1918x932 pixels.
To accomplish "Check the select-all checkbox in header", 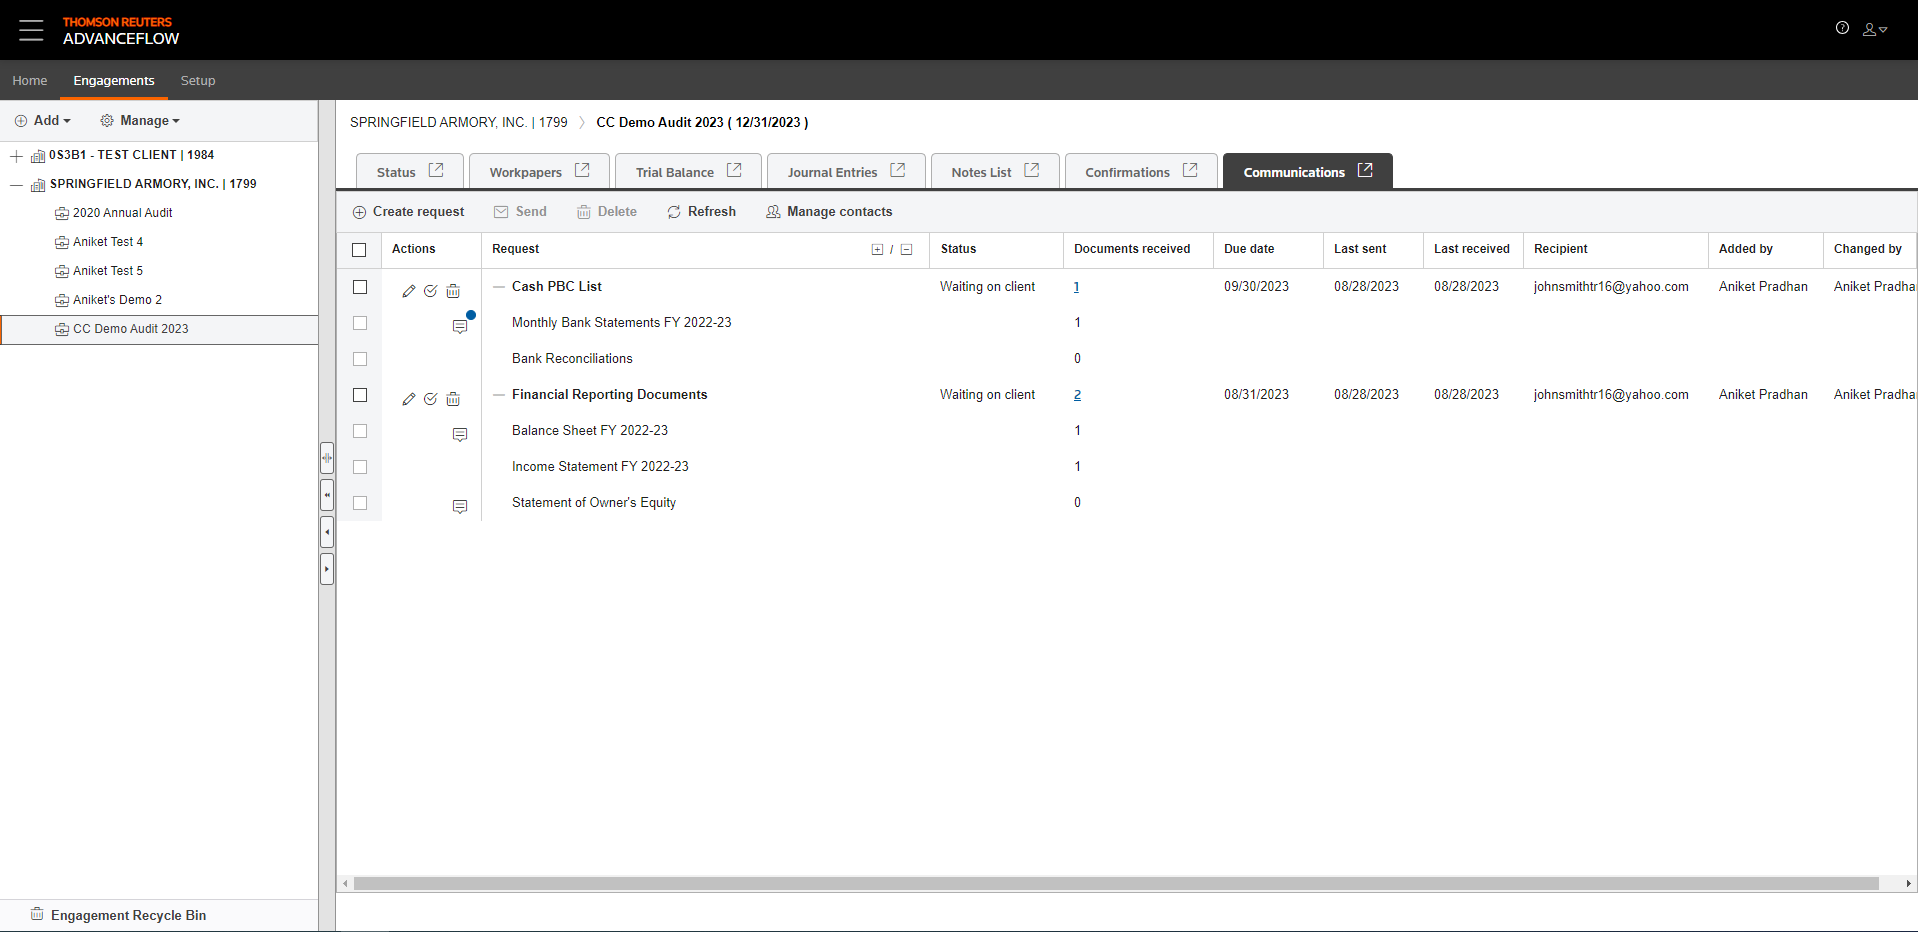I will click(360, 250).
